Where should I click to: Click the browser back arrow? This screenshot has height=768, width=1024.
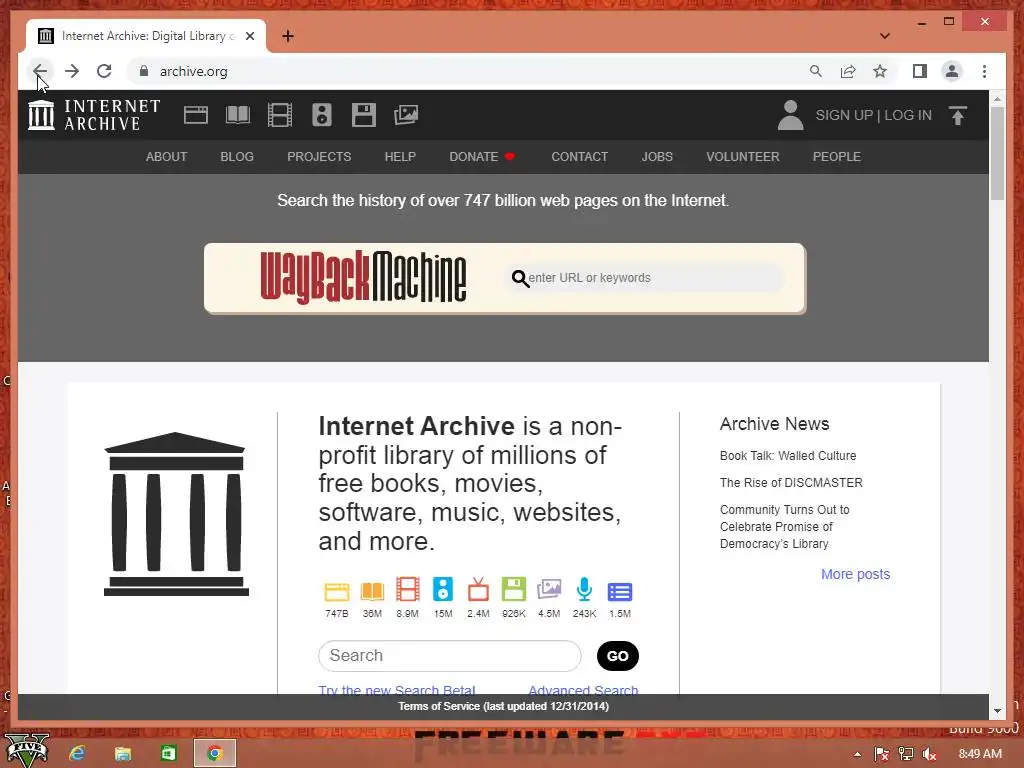(40, 71)
